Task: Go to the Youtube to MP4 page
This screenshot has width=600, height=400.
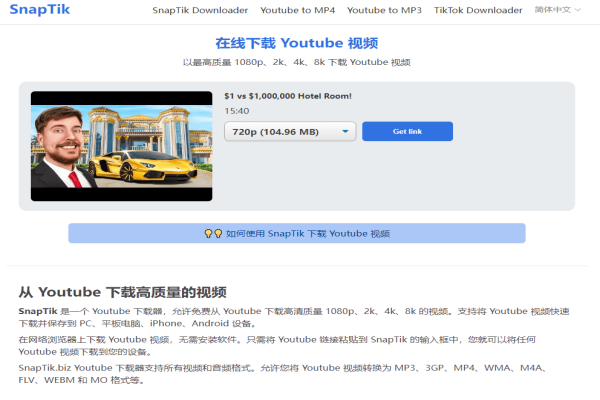Action: (298, 10)
